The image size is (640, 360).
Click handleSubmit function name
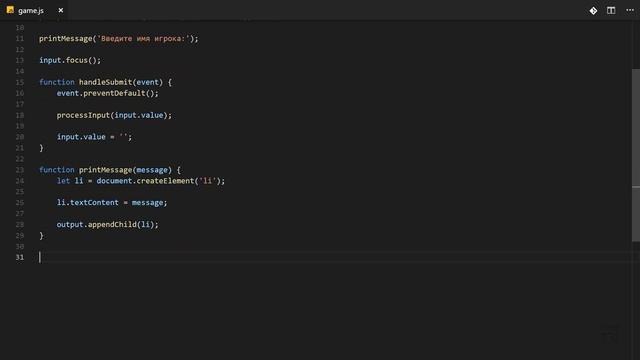(x=105, y=82)
